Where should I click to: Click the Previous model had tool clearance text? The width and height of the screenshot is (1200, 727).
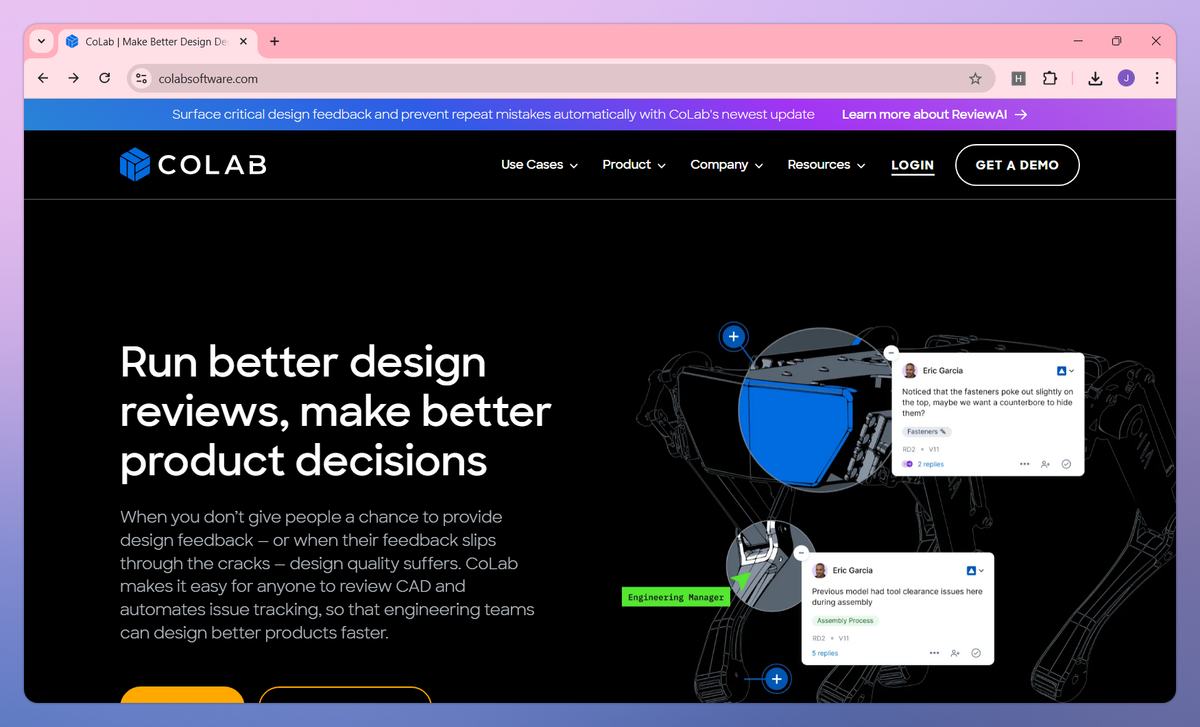[897, 597]
